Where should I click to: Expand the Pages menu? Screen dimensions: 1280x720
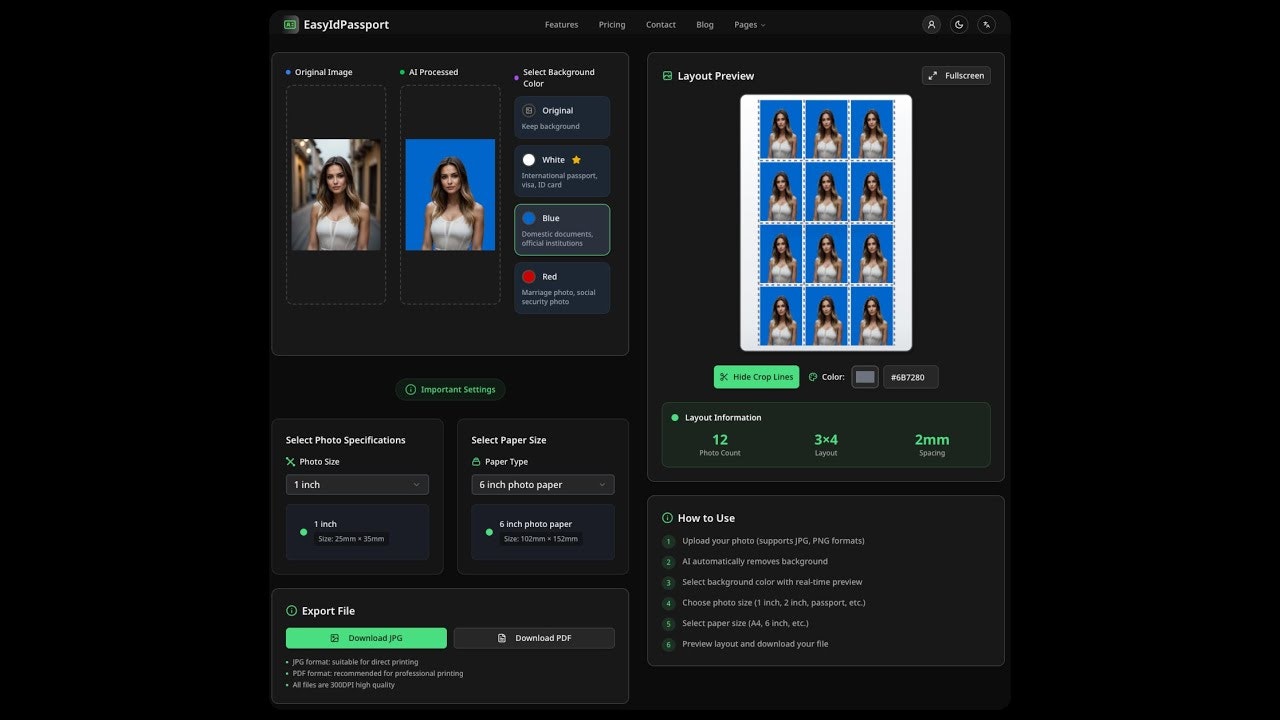pos(749,24)
